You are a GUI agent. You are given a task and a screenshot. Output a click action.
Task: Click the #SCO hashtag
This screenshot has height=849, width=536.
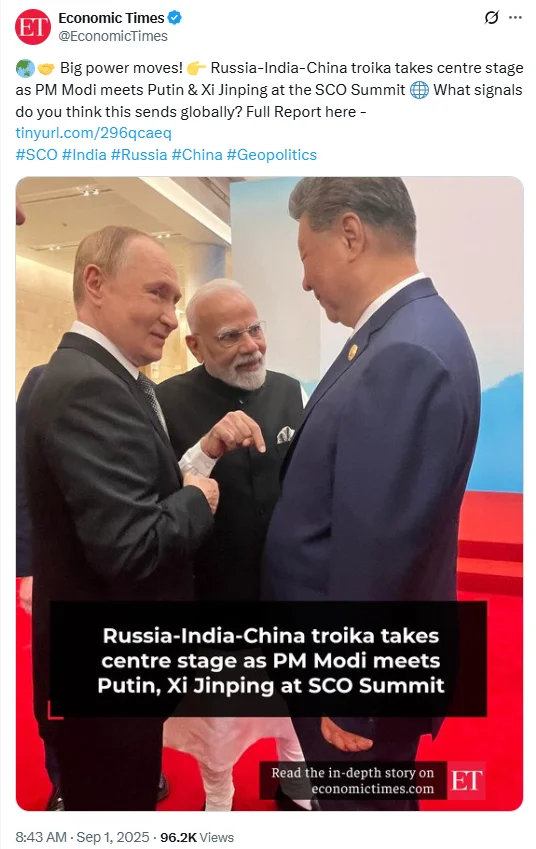36,155
